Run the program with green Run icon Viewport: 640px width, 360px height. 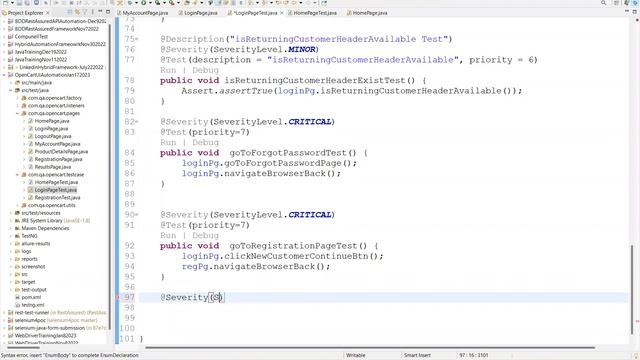144,3
